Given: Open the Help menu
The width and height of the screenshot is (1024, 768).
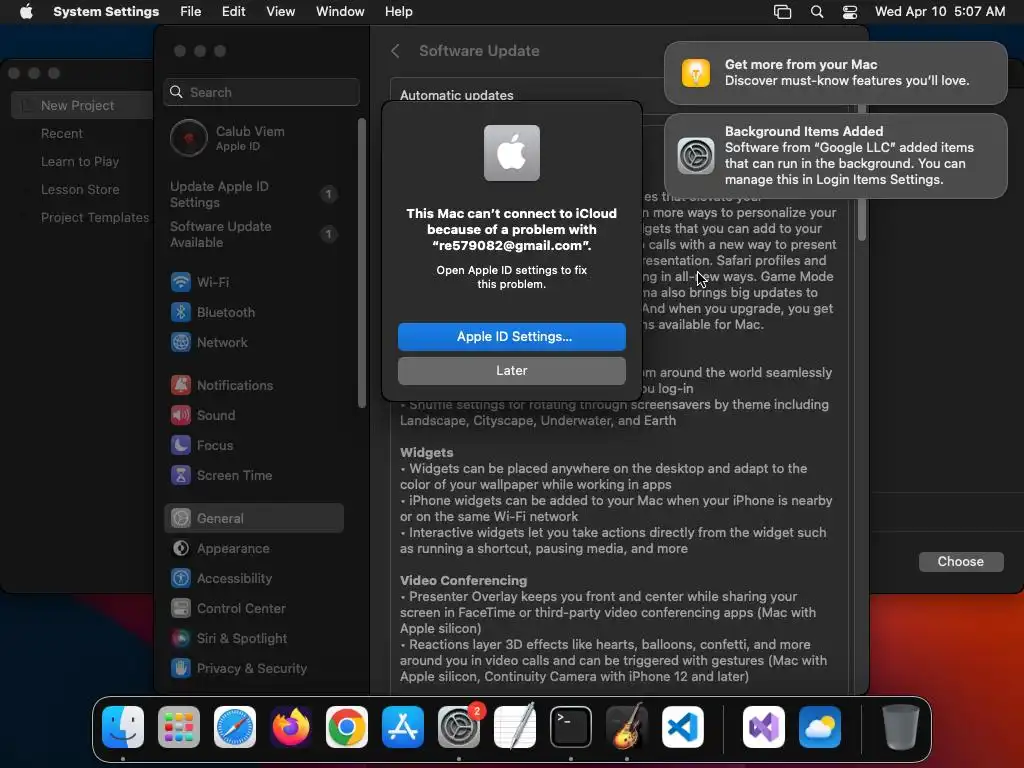Looking at the screenshot, I should click(x=398, y=12).
